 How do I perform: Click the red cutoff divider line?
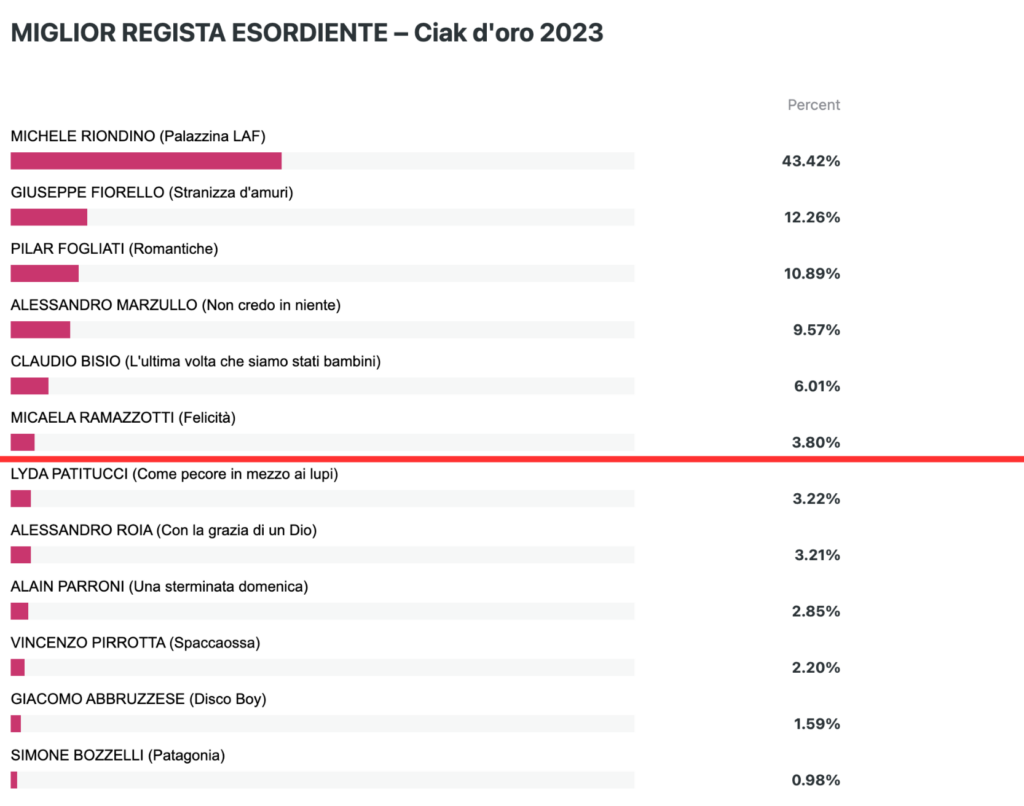512,459
